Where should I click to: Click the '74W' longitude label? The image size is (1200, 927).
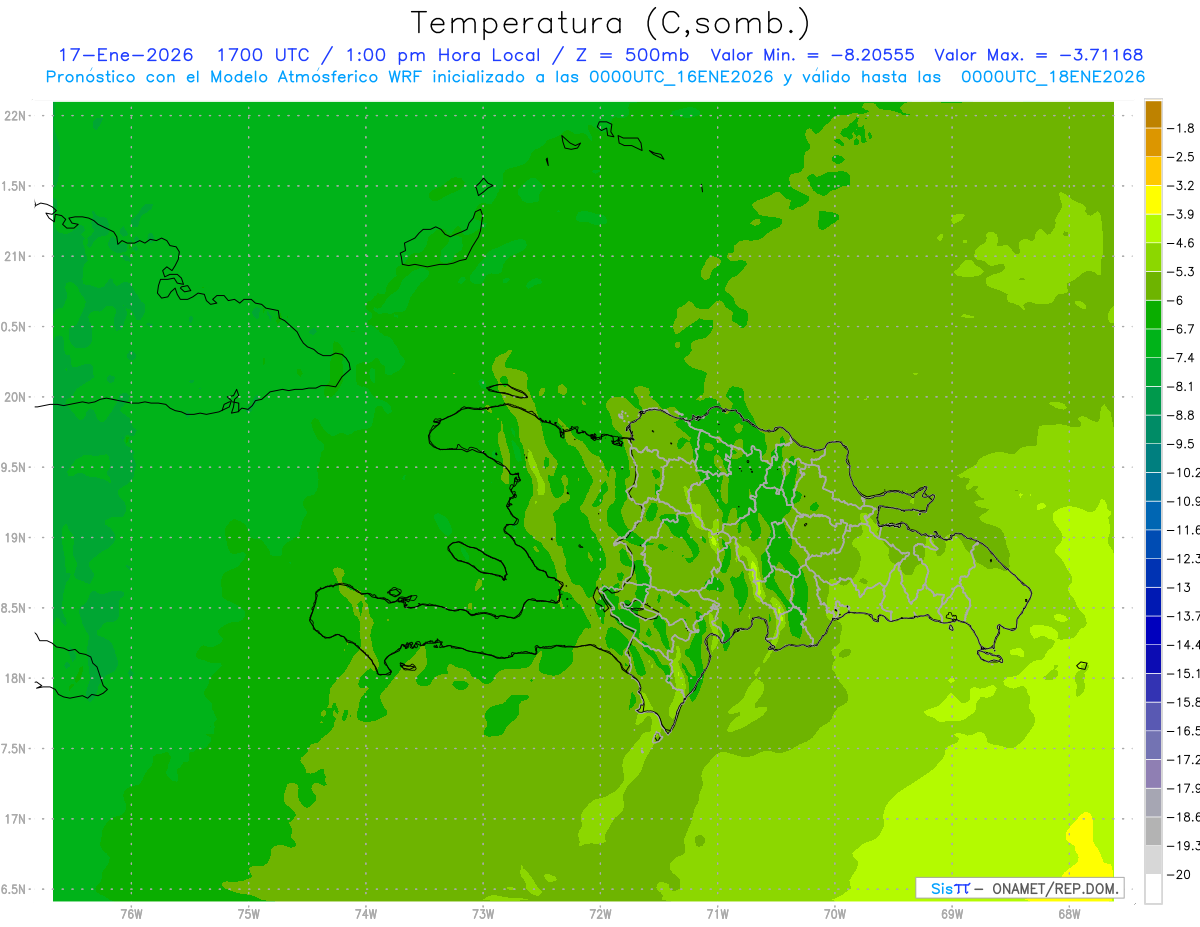point(366,914)
